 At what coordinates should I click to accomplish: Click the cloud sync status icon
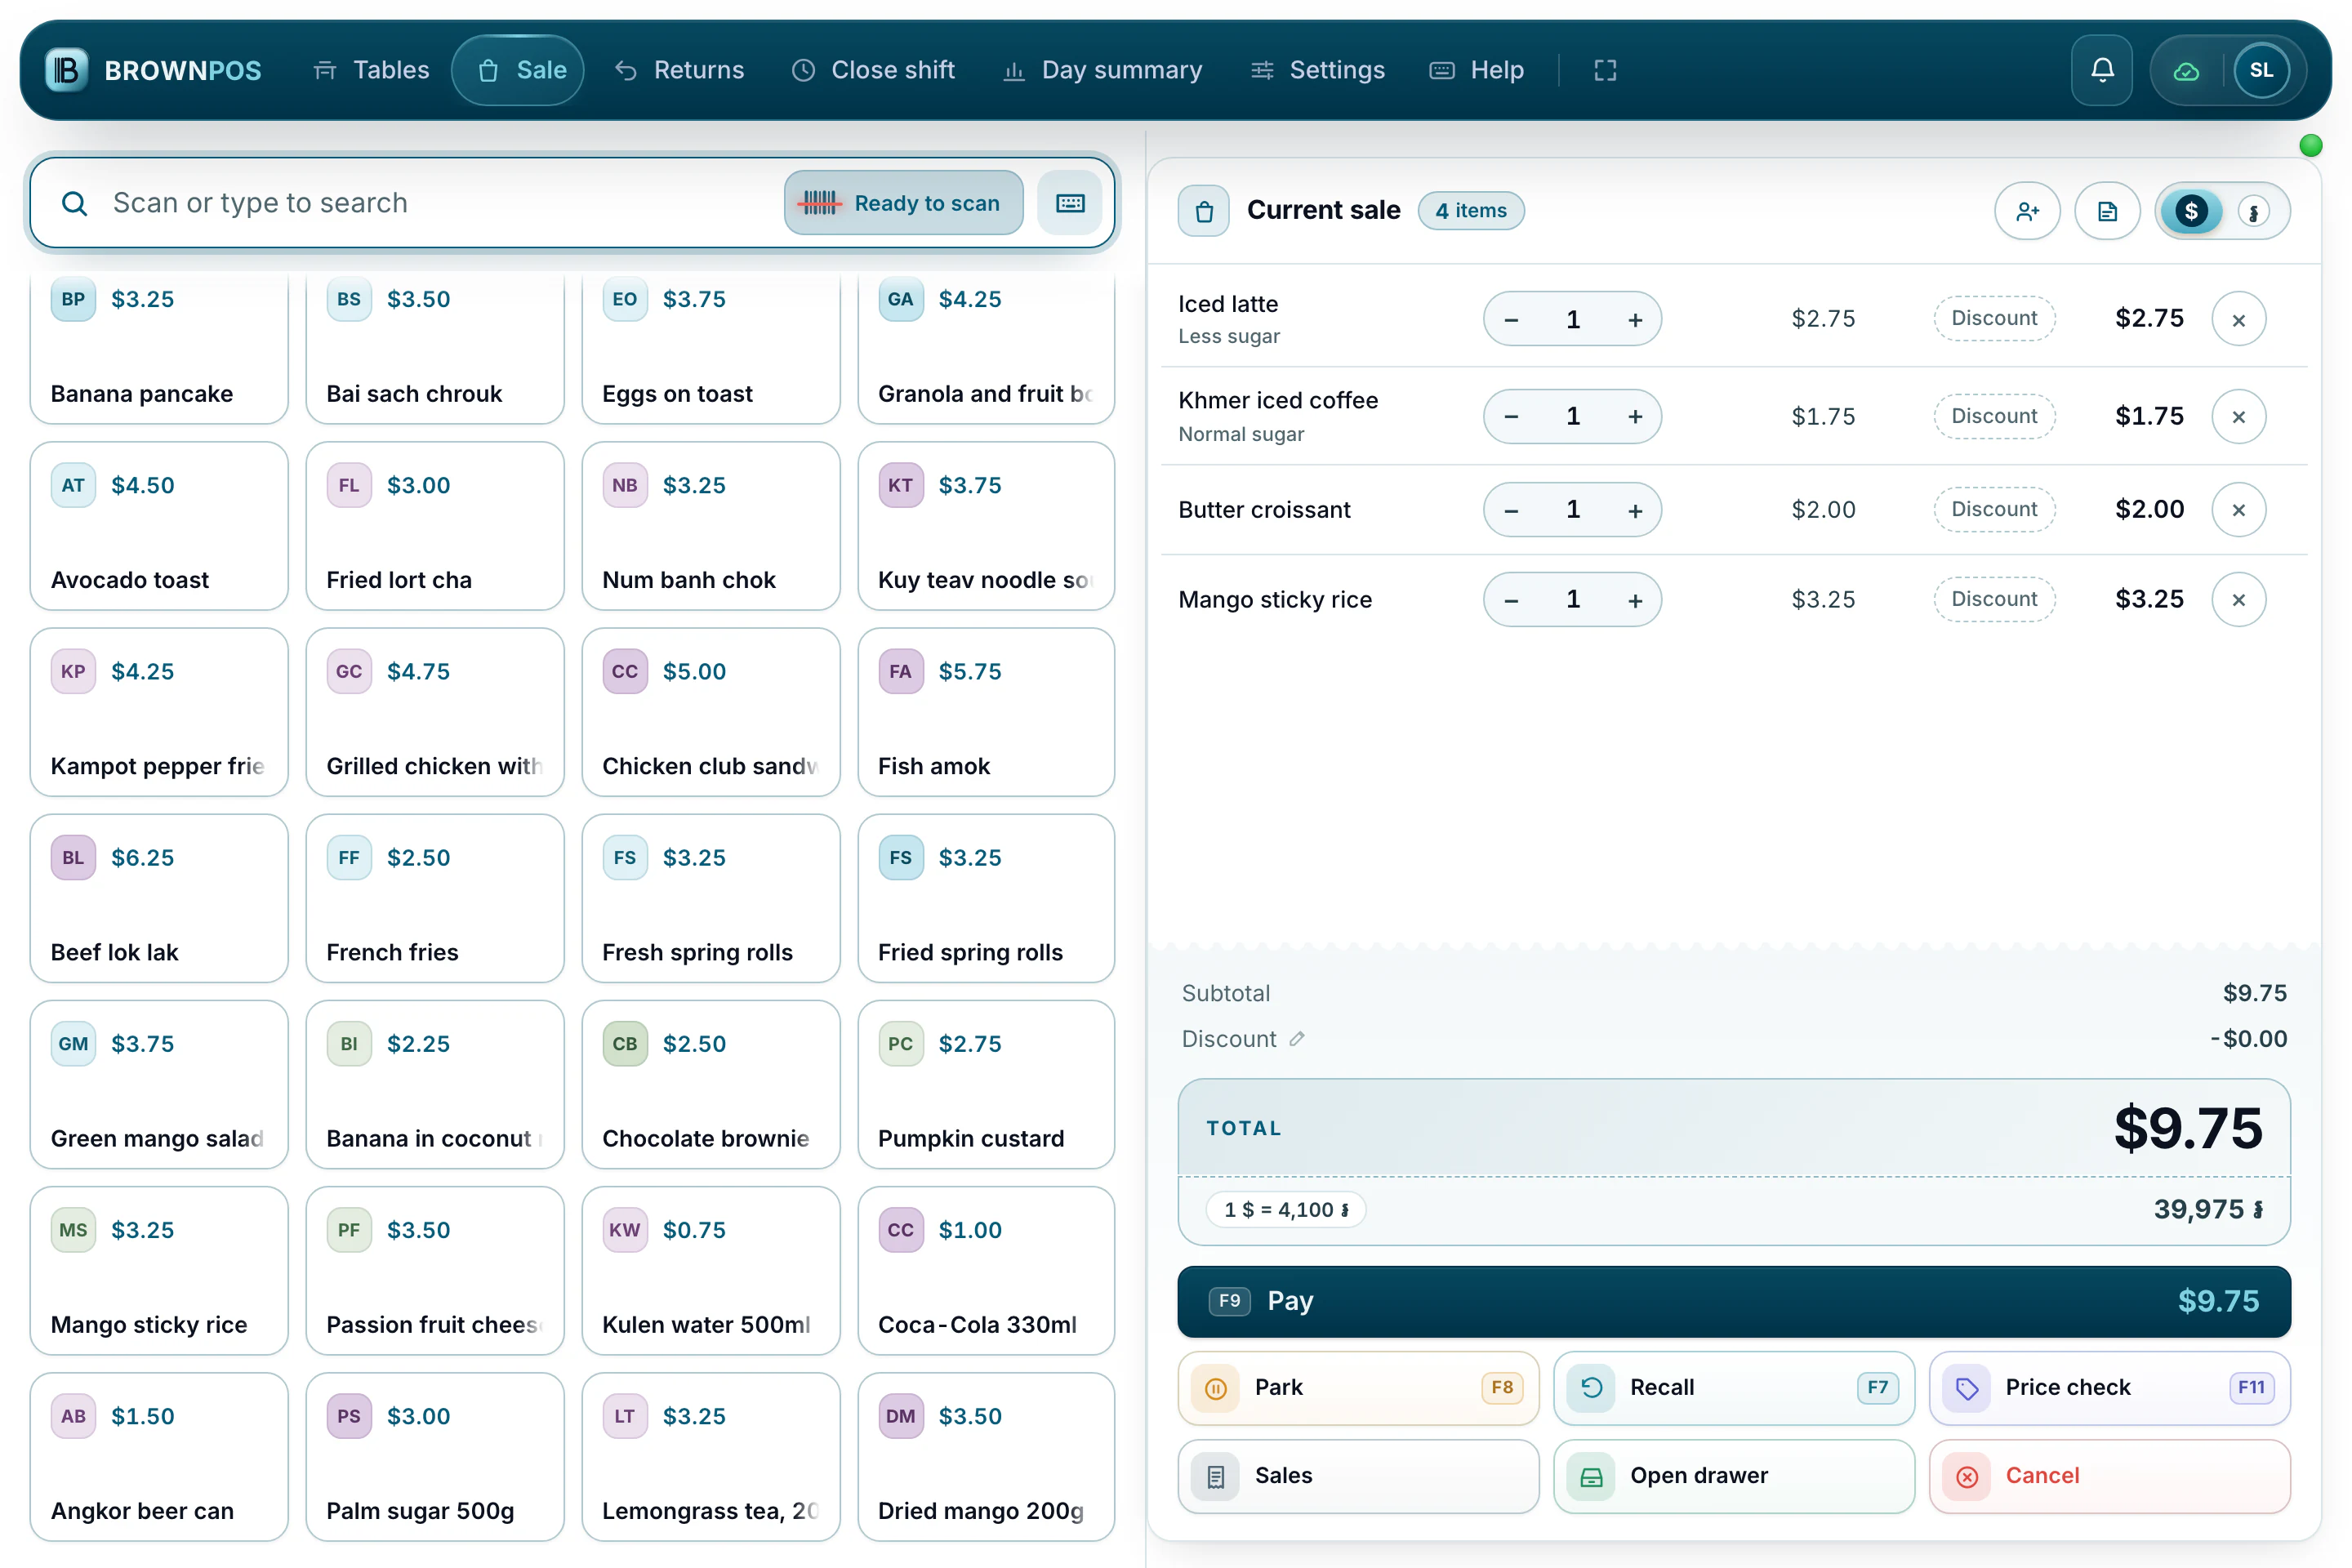coord(2186,71)
